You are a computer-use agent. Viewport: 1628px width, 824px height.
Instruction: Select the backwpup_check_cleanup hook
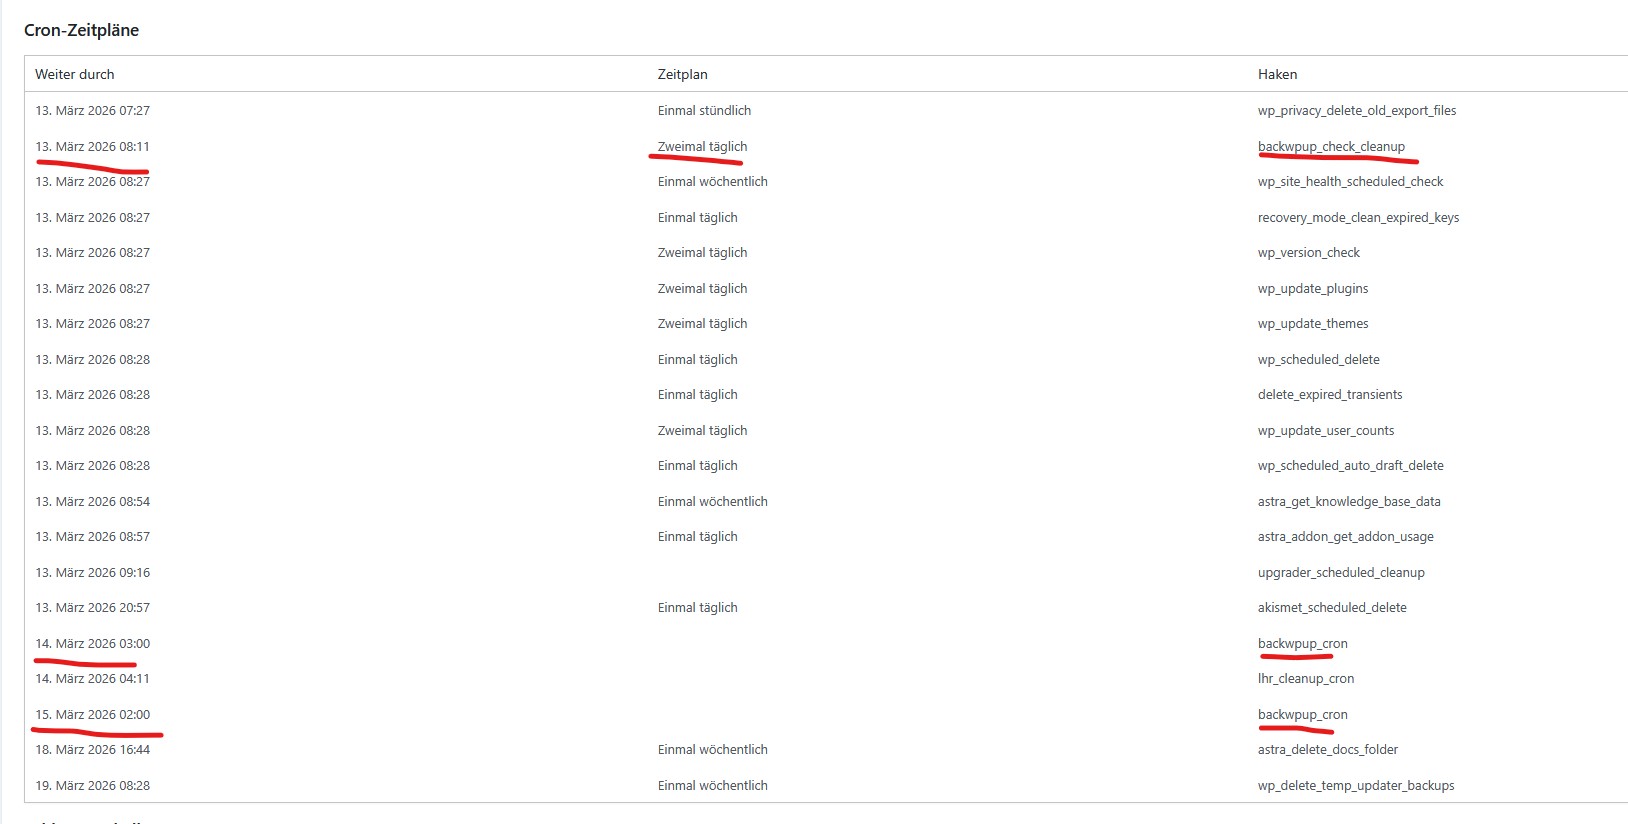1331,146
